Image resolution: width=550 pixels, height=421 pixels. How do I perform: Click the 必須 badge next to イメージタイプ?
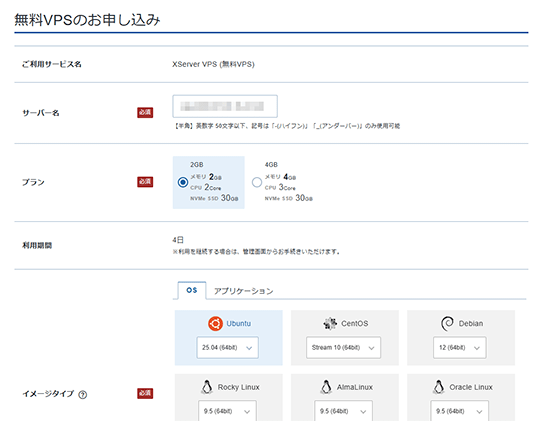[145, 394]
